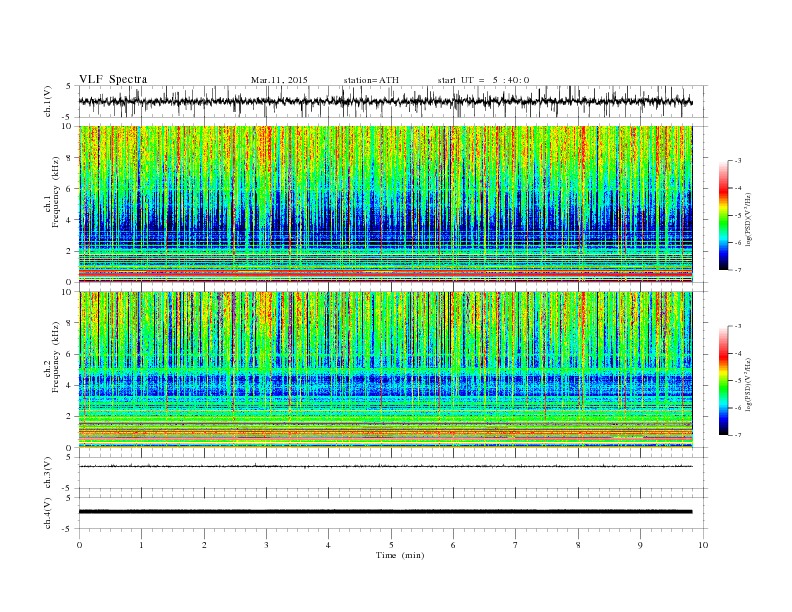Select the date text "Mar.11, 2015"
This screenshot has height=612, width=792.
279,80
